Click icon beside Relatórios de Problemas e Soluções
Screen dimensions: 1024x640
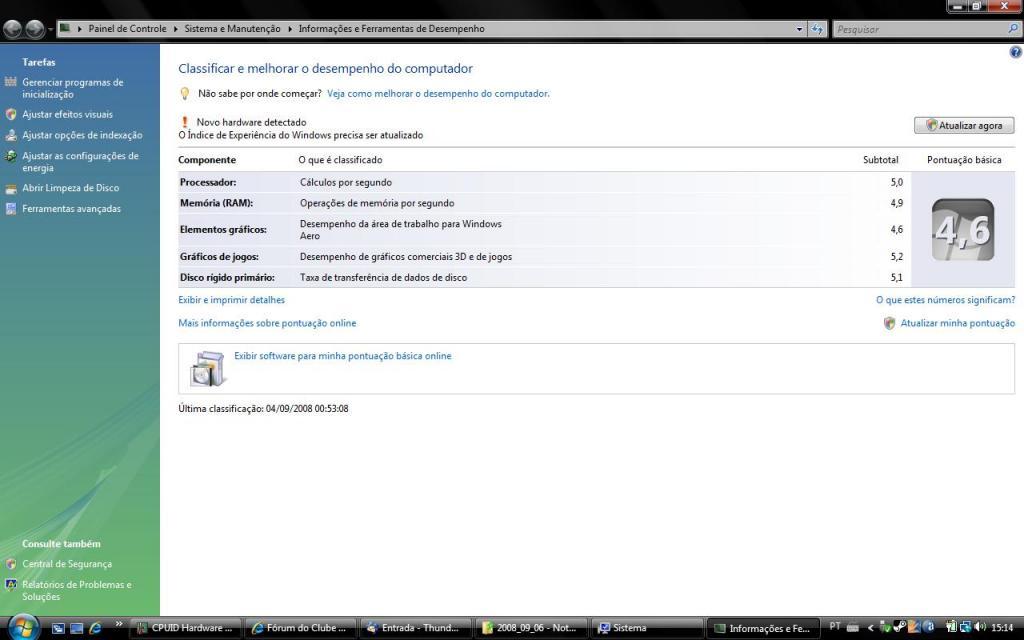point(10,584)
